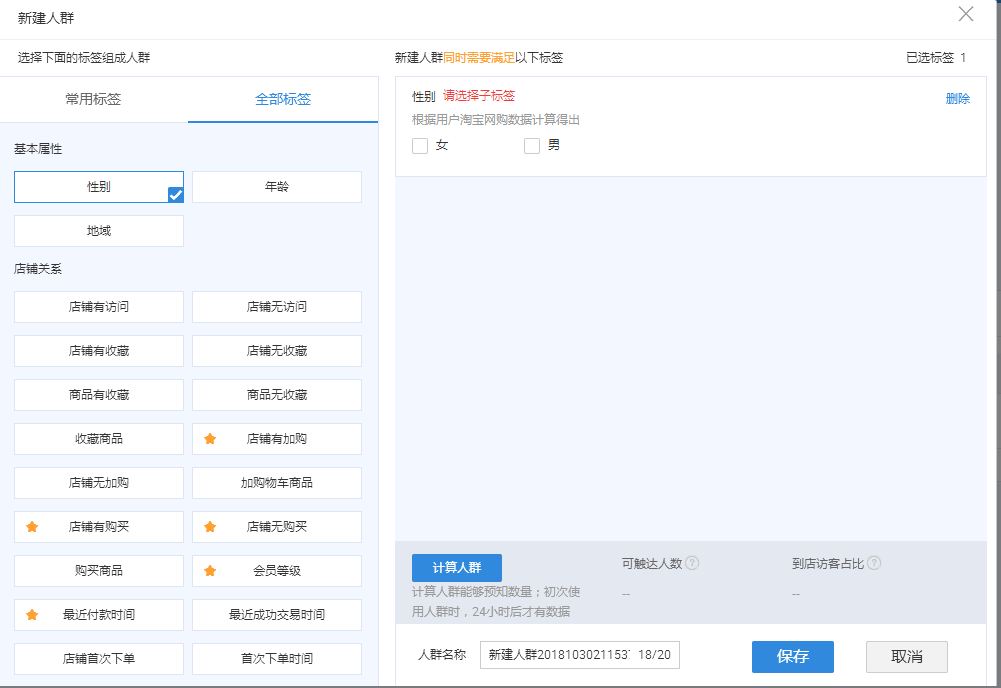Cancel with the 取消 button
The height and width of the screenshot is (688, 1001).
906,657
